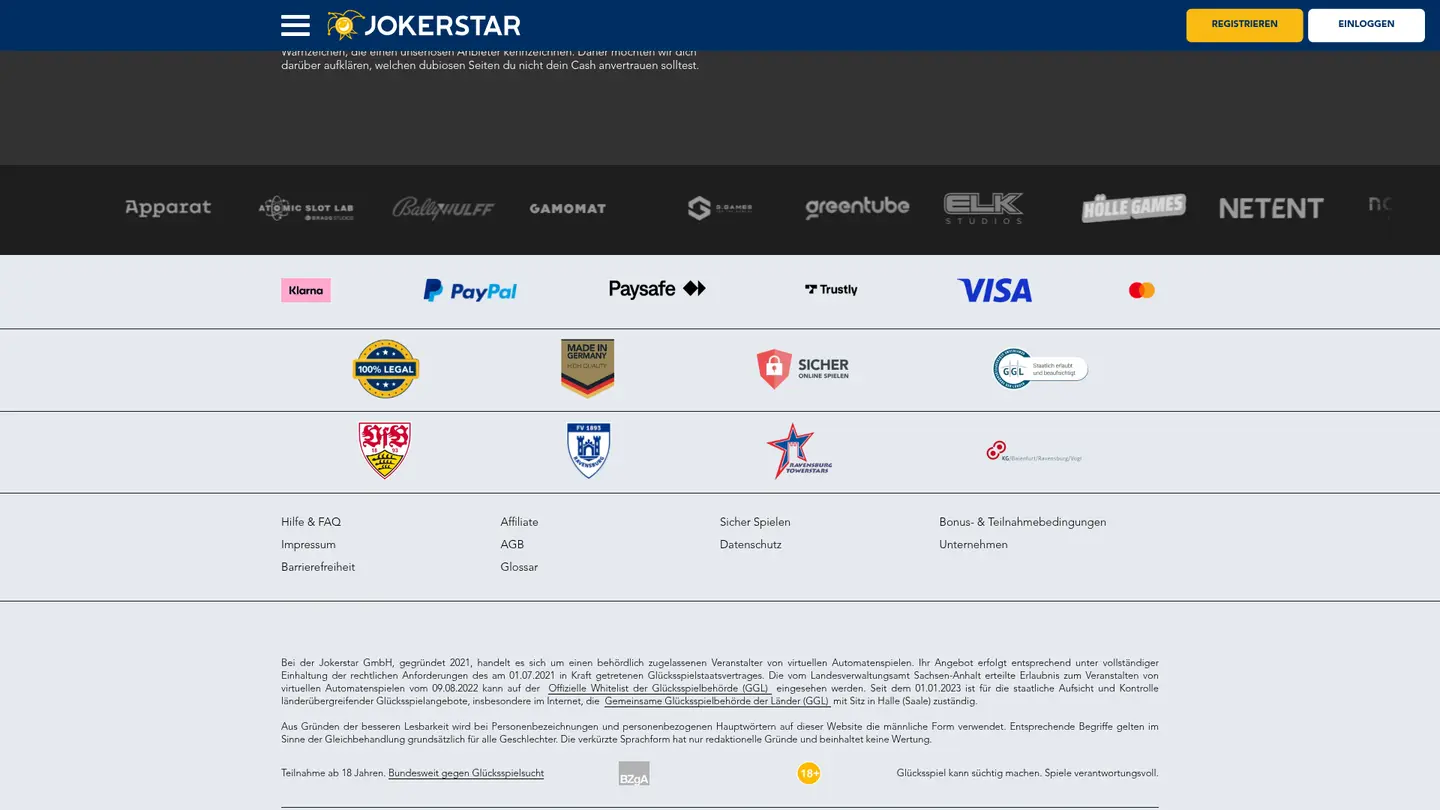Click the 18+ age badge

(x=809, y=773)
